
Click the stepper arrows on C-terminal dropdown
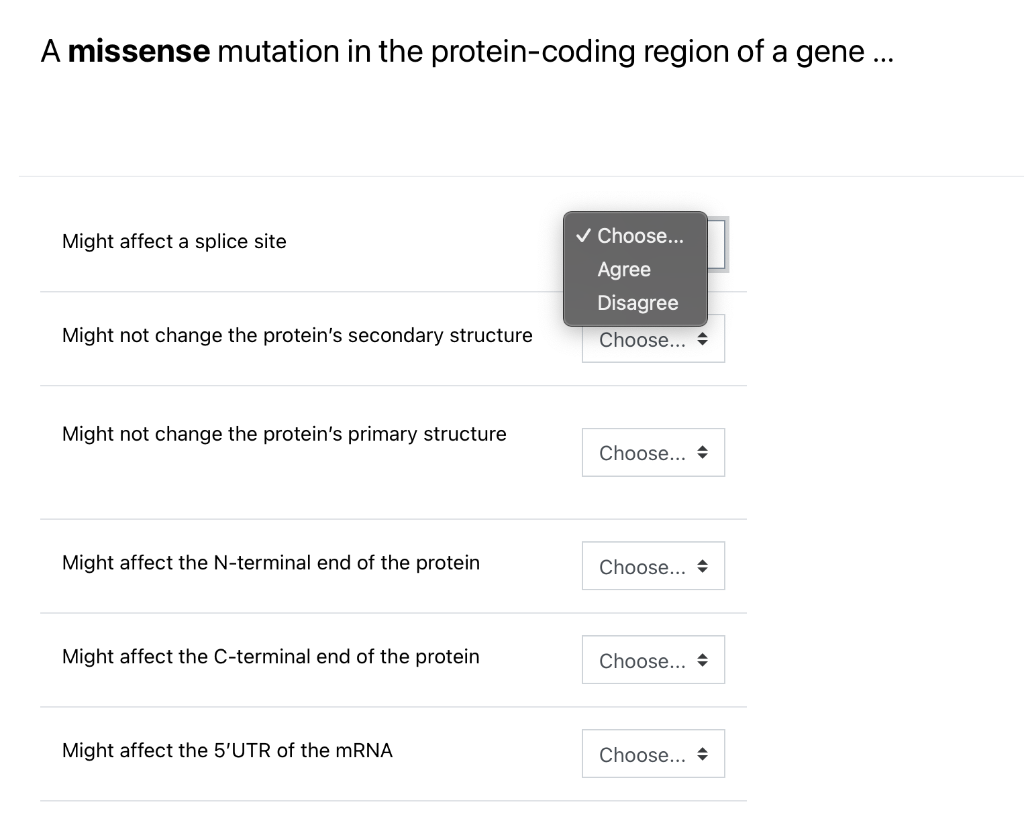[702, 659]
